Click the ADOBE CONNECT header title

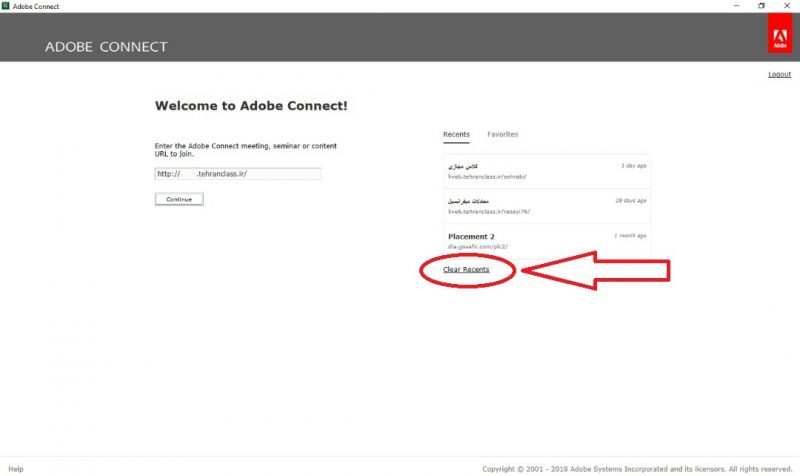pyautogui.click(x=106, y=47)
